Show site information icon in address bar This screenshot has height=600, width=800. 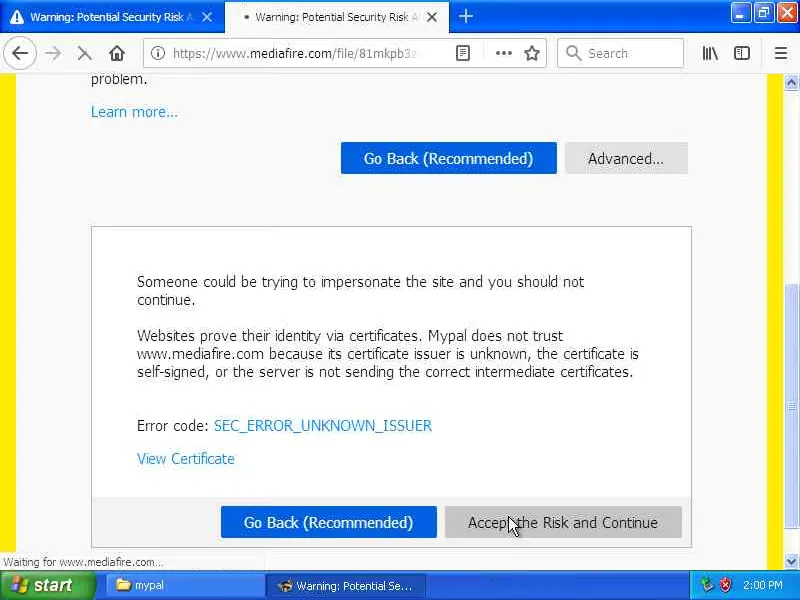coord(158,53)
